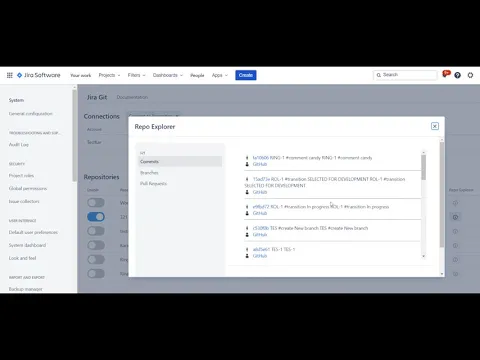Open the notifications bell icon
Screen dimensions: 480x360
click(x=445, y=75)
